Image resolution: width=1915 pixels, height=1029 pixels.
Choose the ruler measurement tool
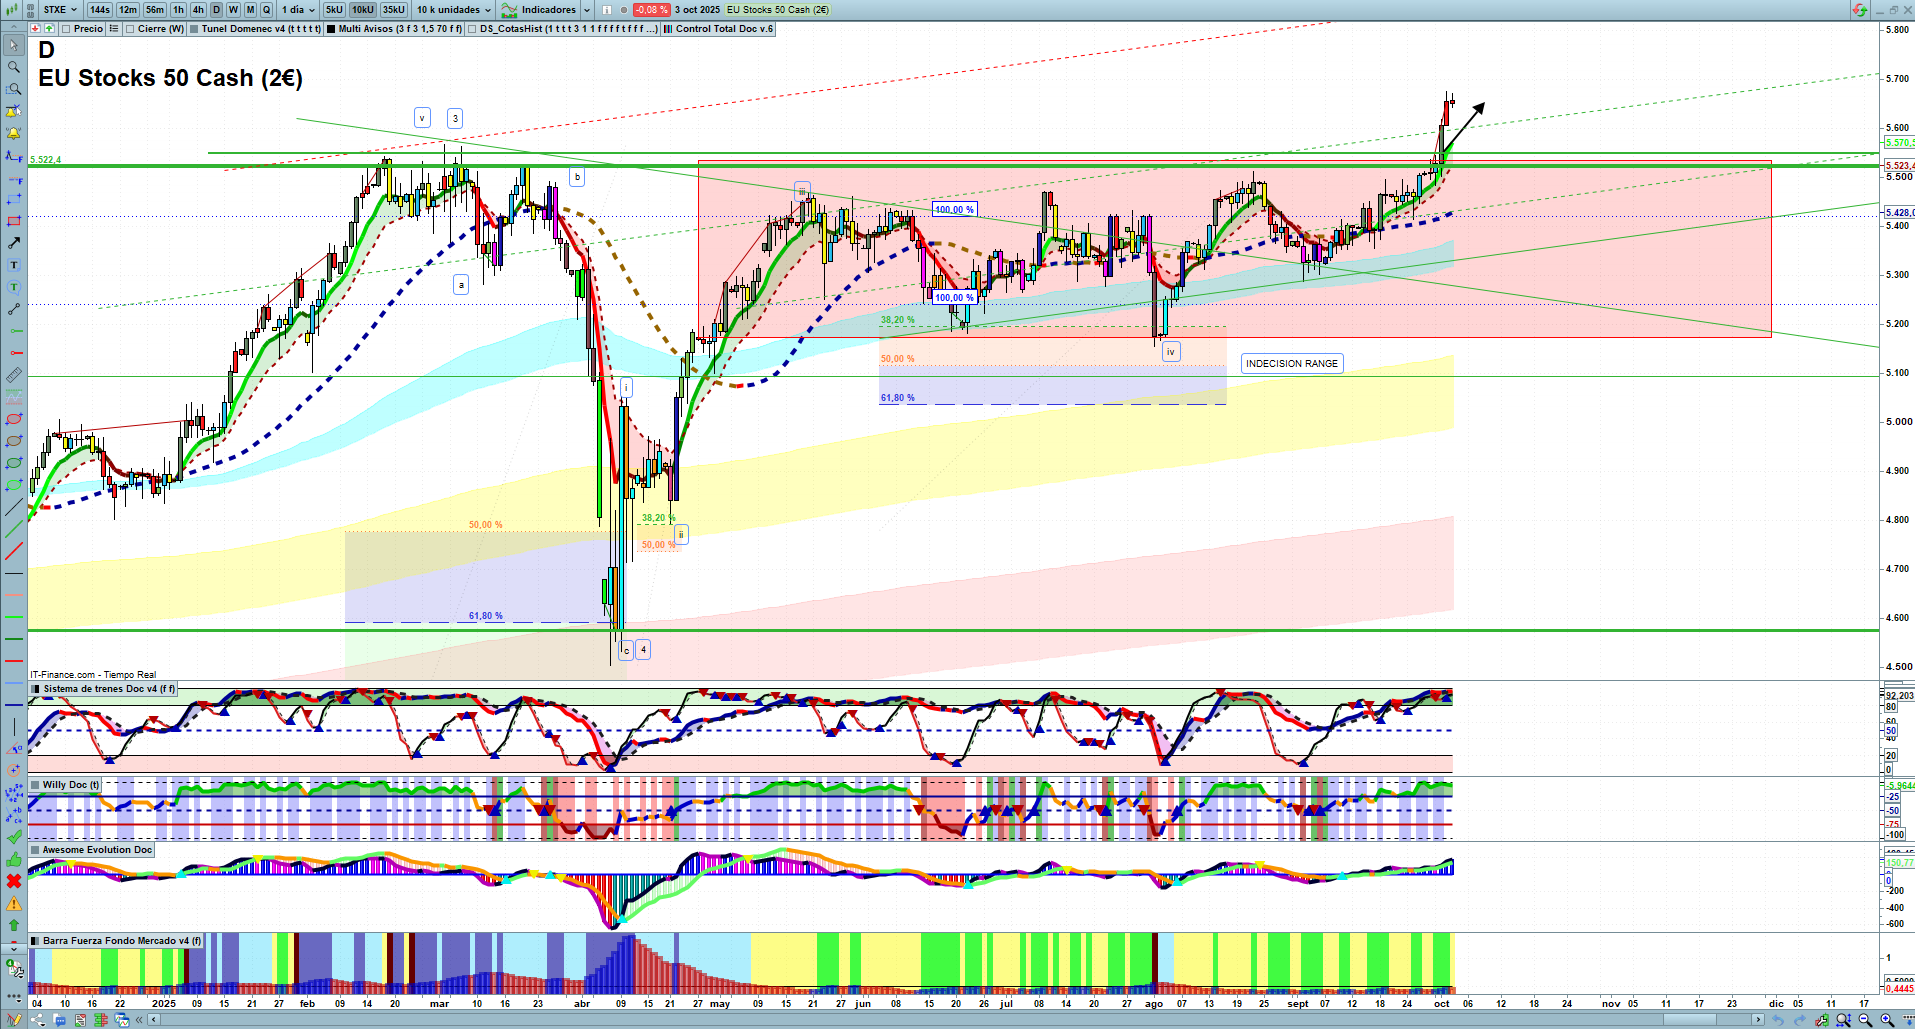pyautogui.click(x=14, y=375)
